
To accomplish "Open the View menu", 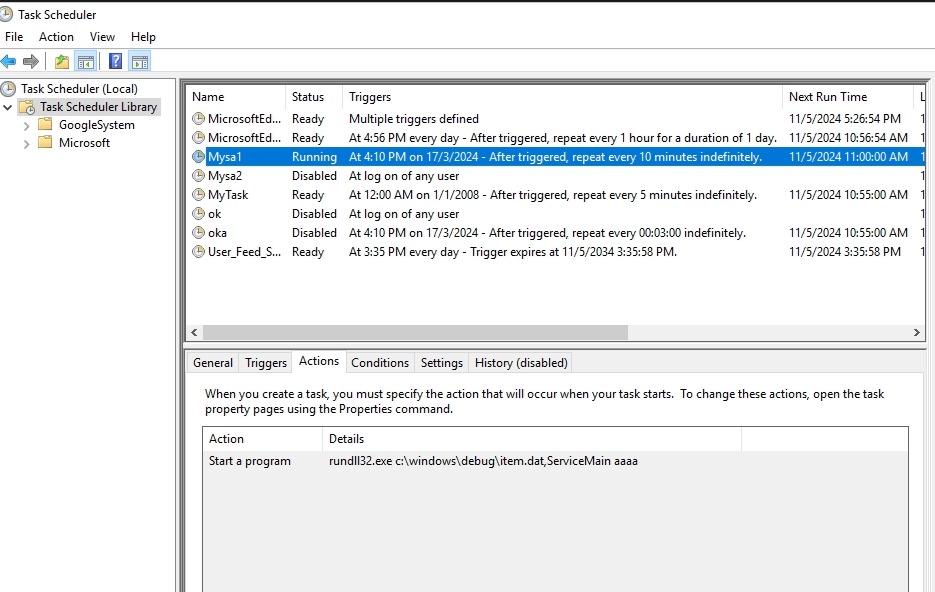I will coord(102,37).
